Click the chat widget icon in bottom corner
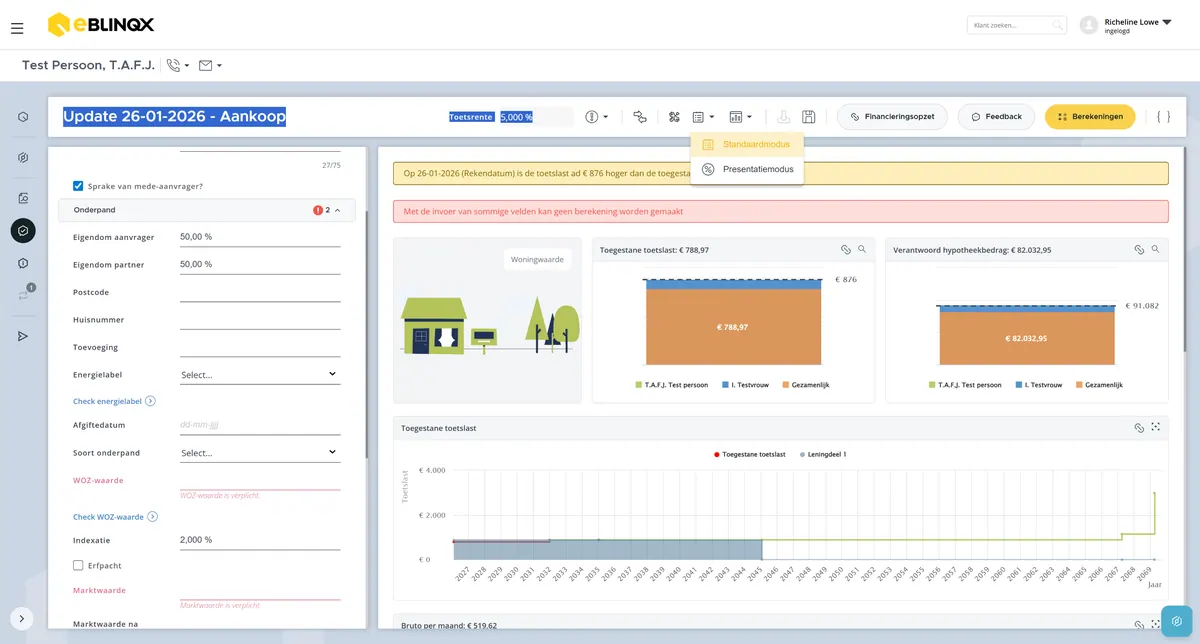1200x644 pixels. (x=1177, y=621)
